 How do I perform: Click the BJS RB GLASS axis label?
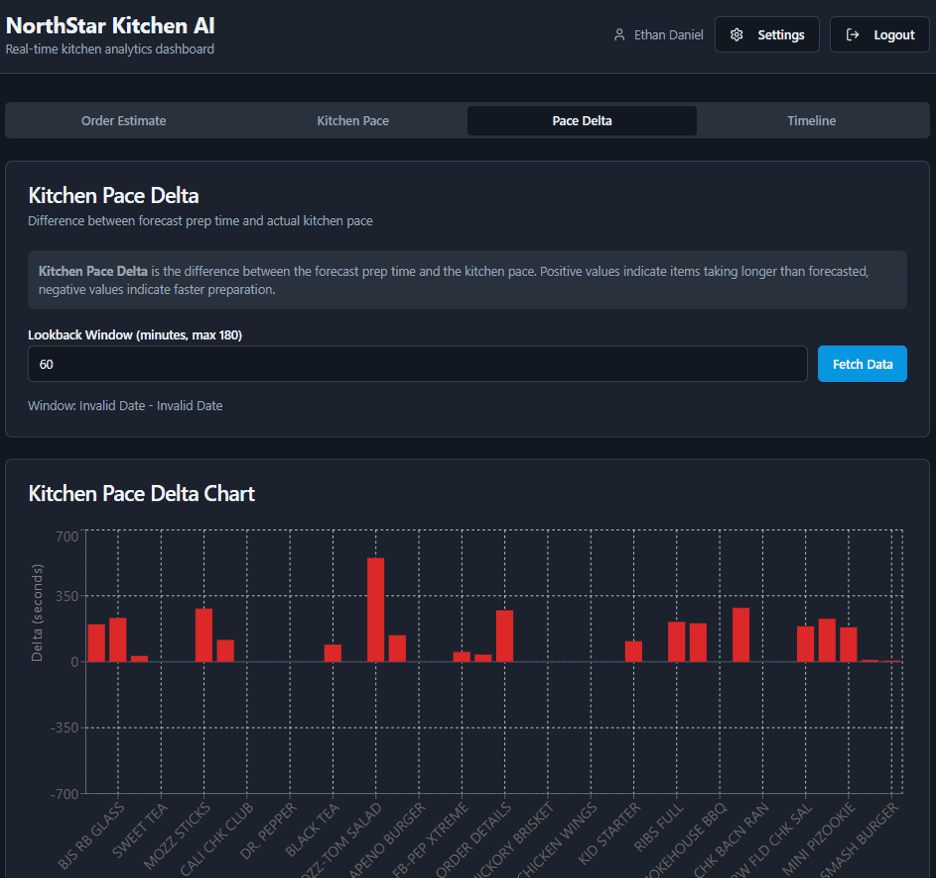point(93,836)
